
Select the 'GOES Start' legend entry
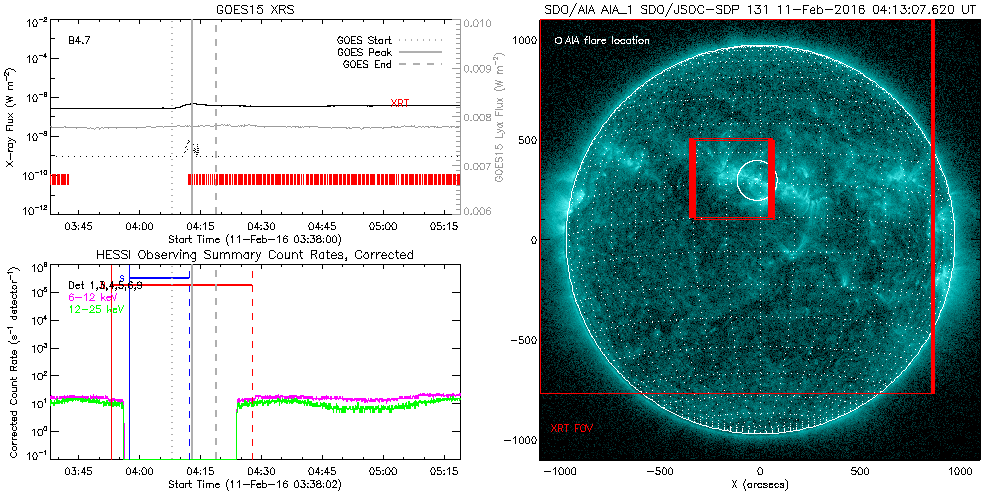pos(363,41)
